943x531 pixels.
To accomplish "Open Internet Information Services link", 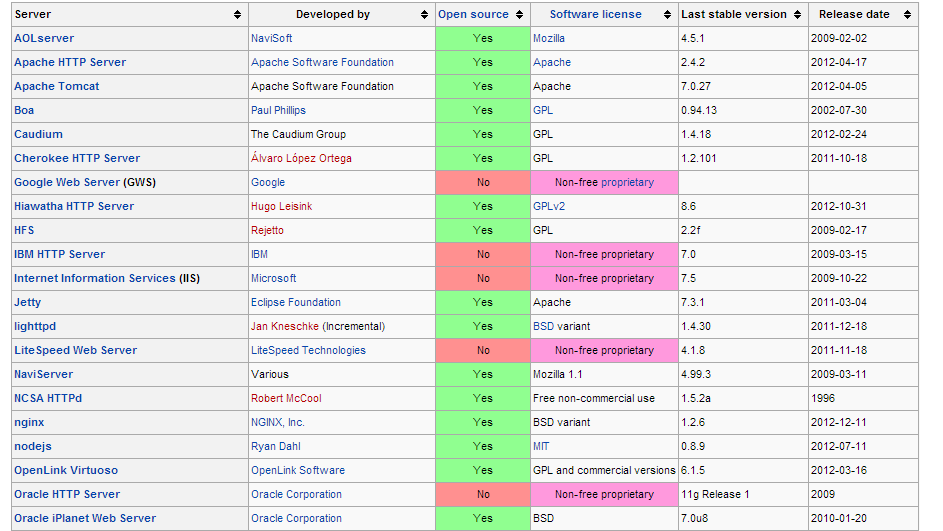I will [x=95, y=278].
